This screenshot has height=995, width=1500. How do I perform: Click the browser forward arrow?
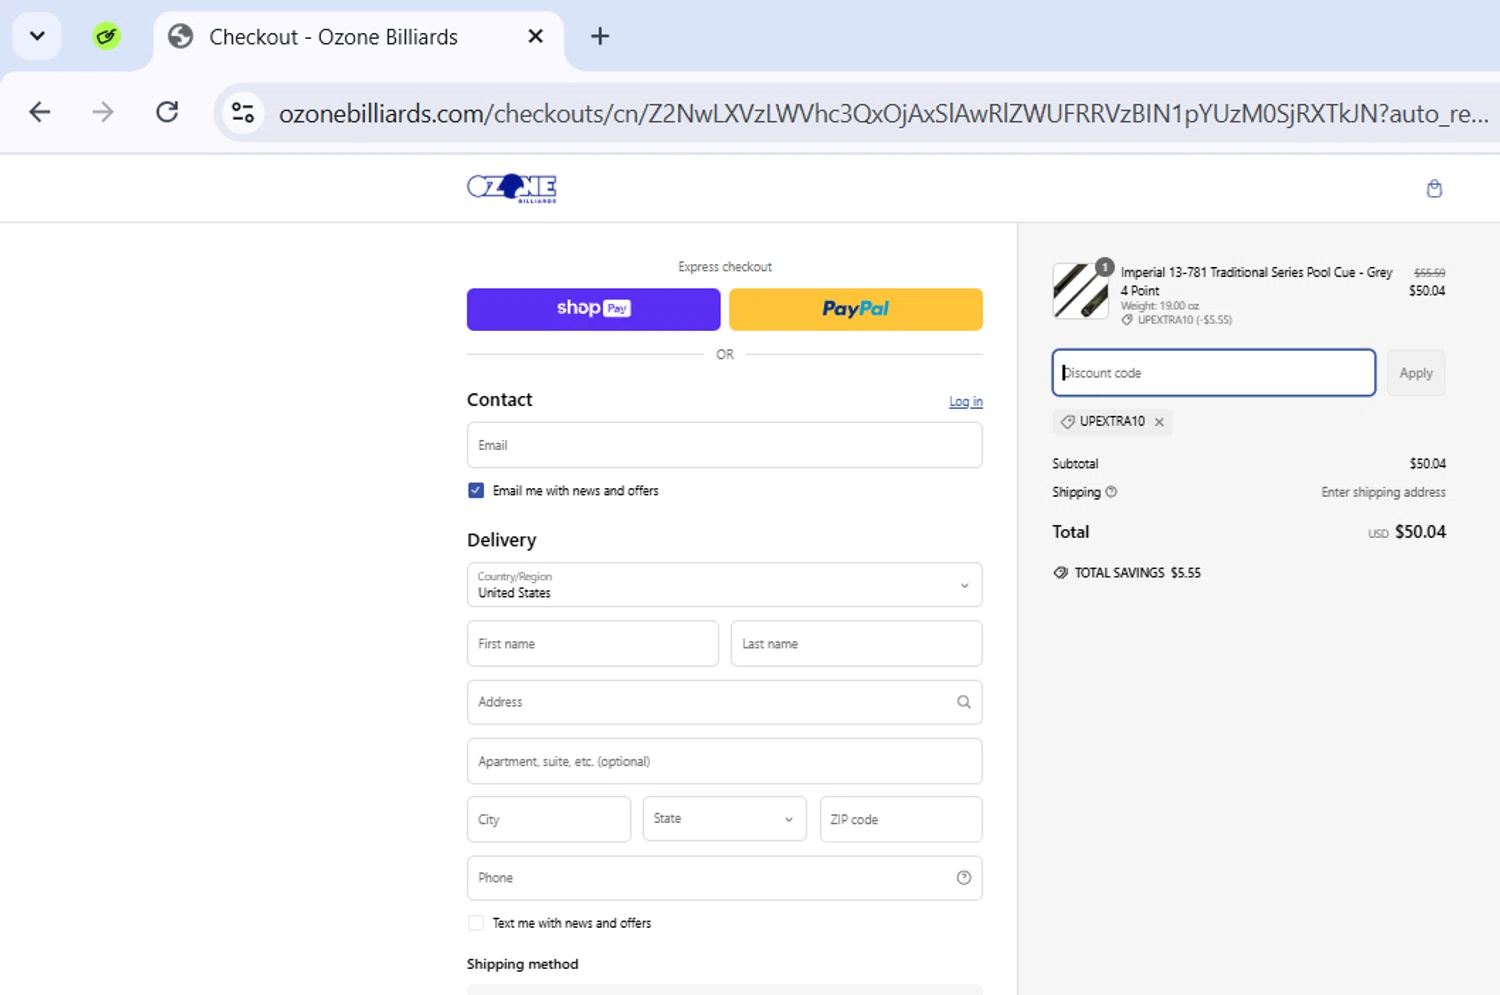102,112
